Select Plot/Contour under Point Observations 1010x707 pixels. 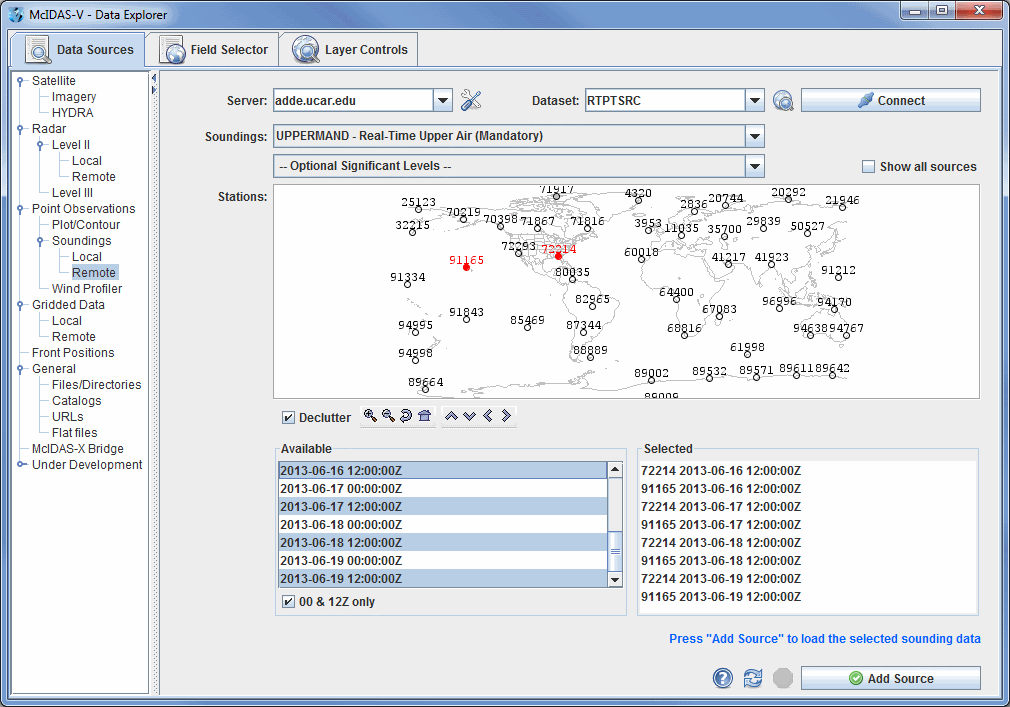[x=86, y=225]
